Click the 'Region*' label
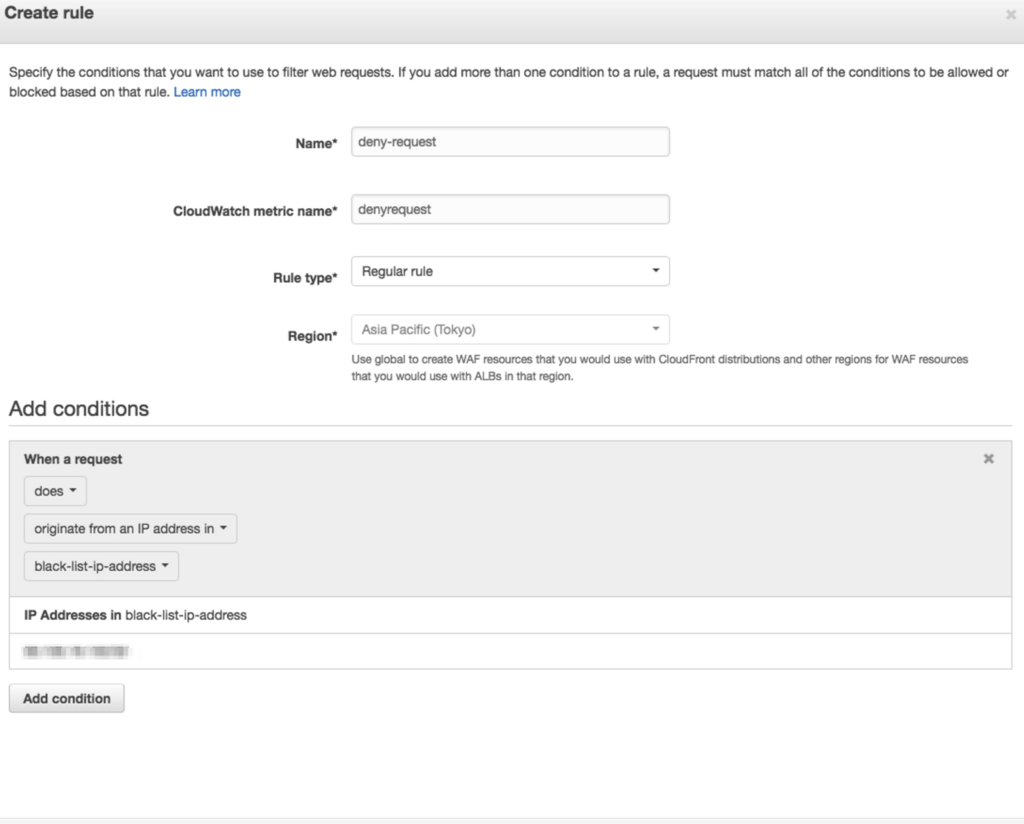 (312, 336)
